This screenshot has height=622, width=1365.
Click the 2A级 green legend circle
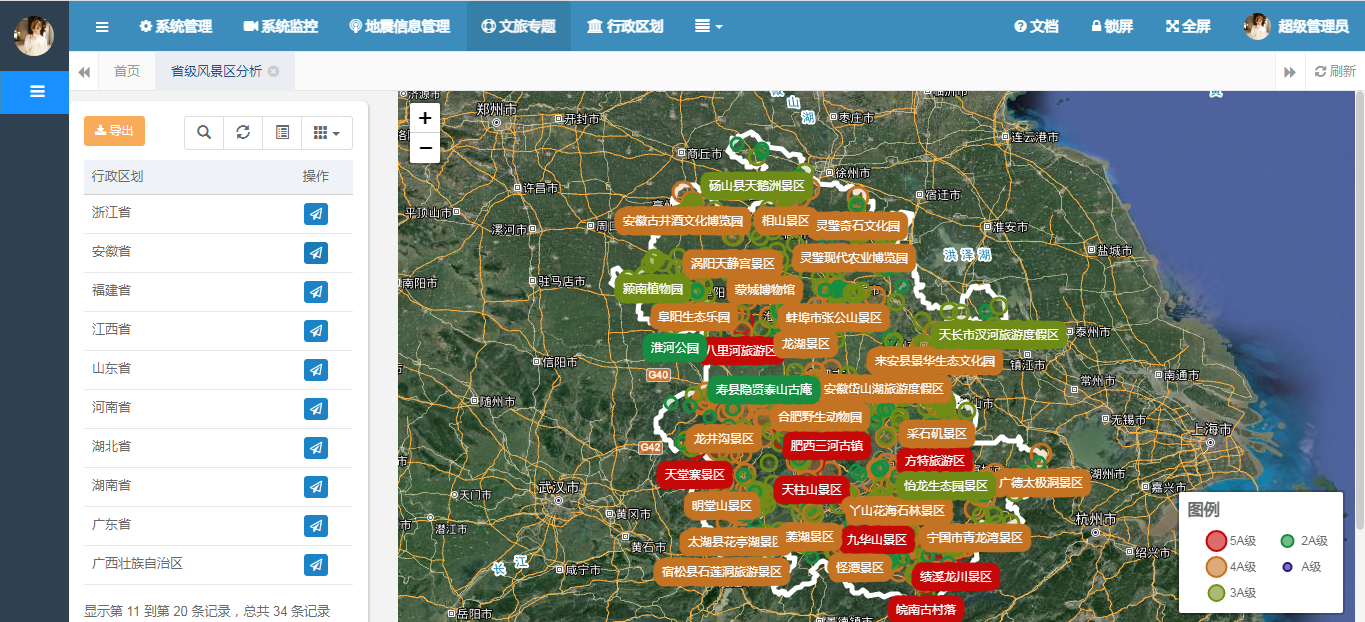[x=1288, y=541]
